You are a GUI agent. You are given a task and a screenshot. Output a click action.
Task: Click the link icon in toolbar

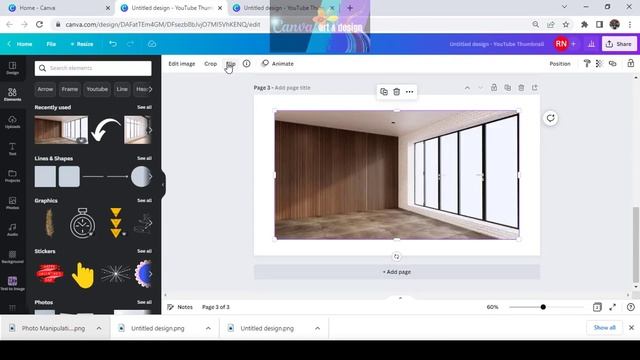[x=612, y=63]
